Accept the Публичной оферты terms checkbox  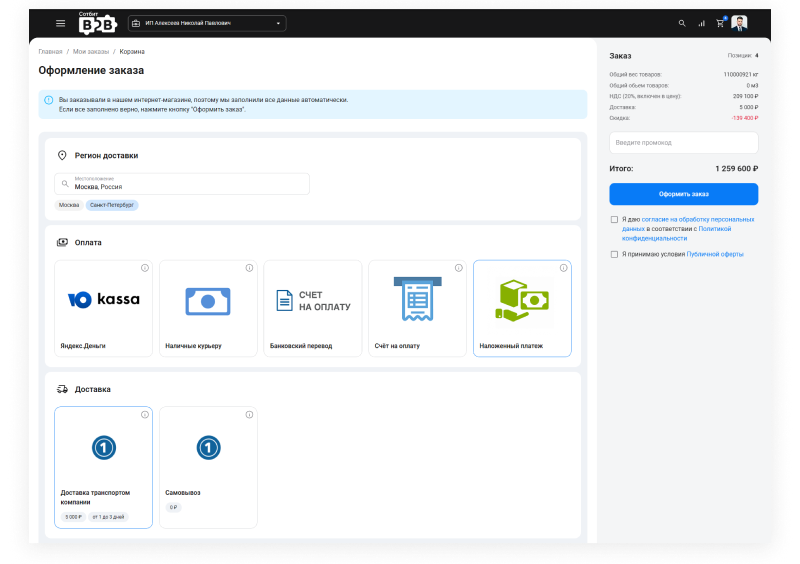[x=614, y=254]
